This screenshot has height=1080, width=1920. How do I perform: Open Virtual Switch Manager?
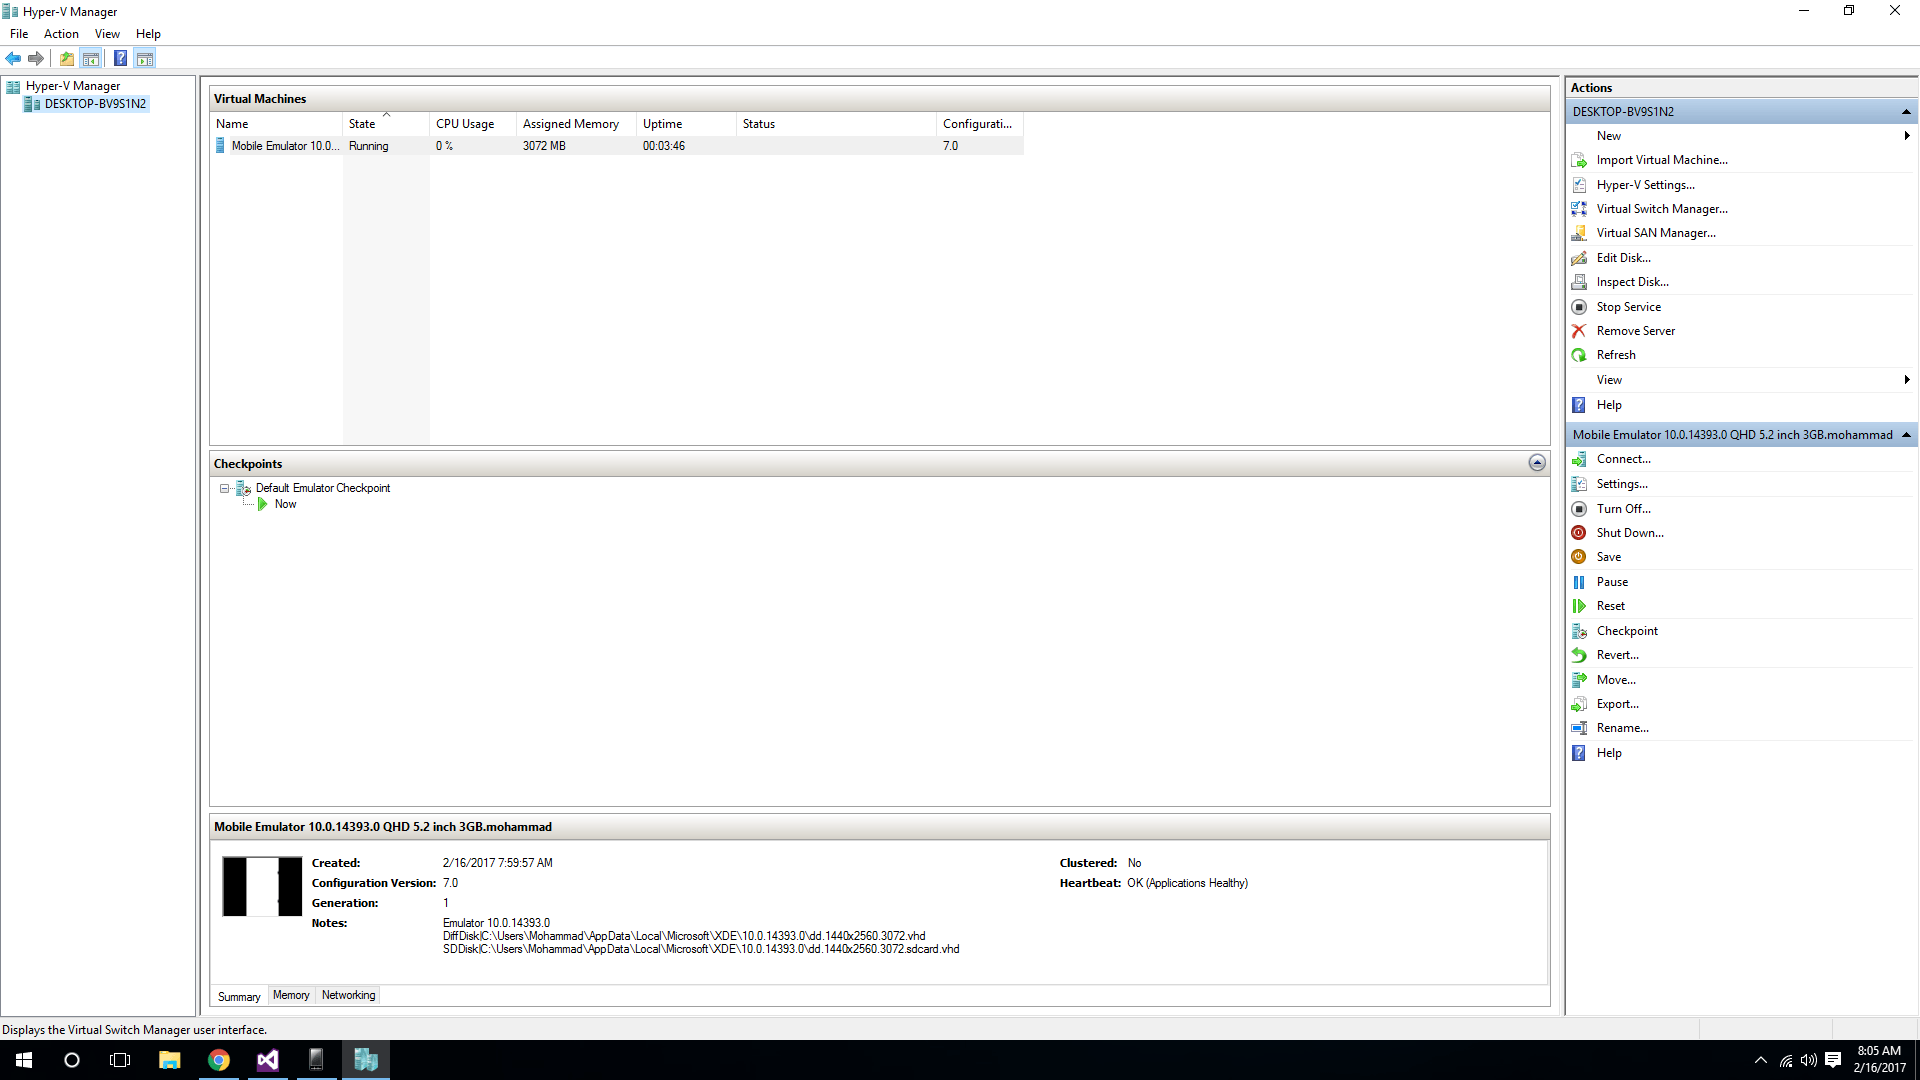[x=1662, y=209]
